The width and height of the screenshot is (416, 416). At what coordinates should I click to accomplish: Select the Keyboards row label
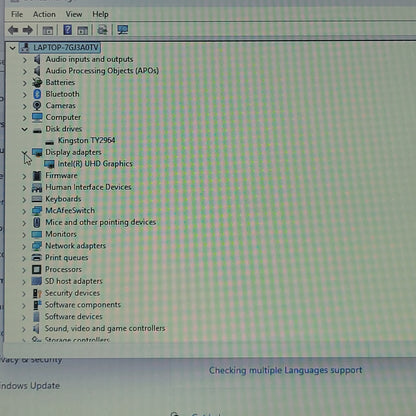(63, 199)
